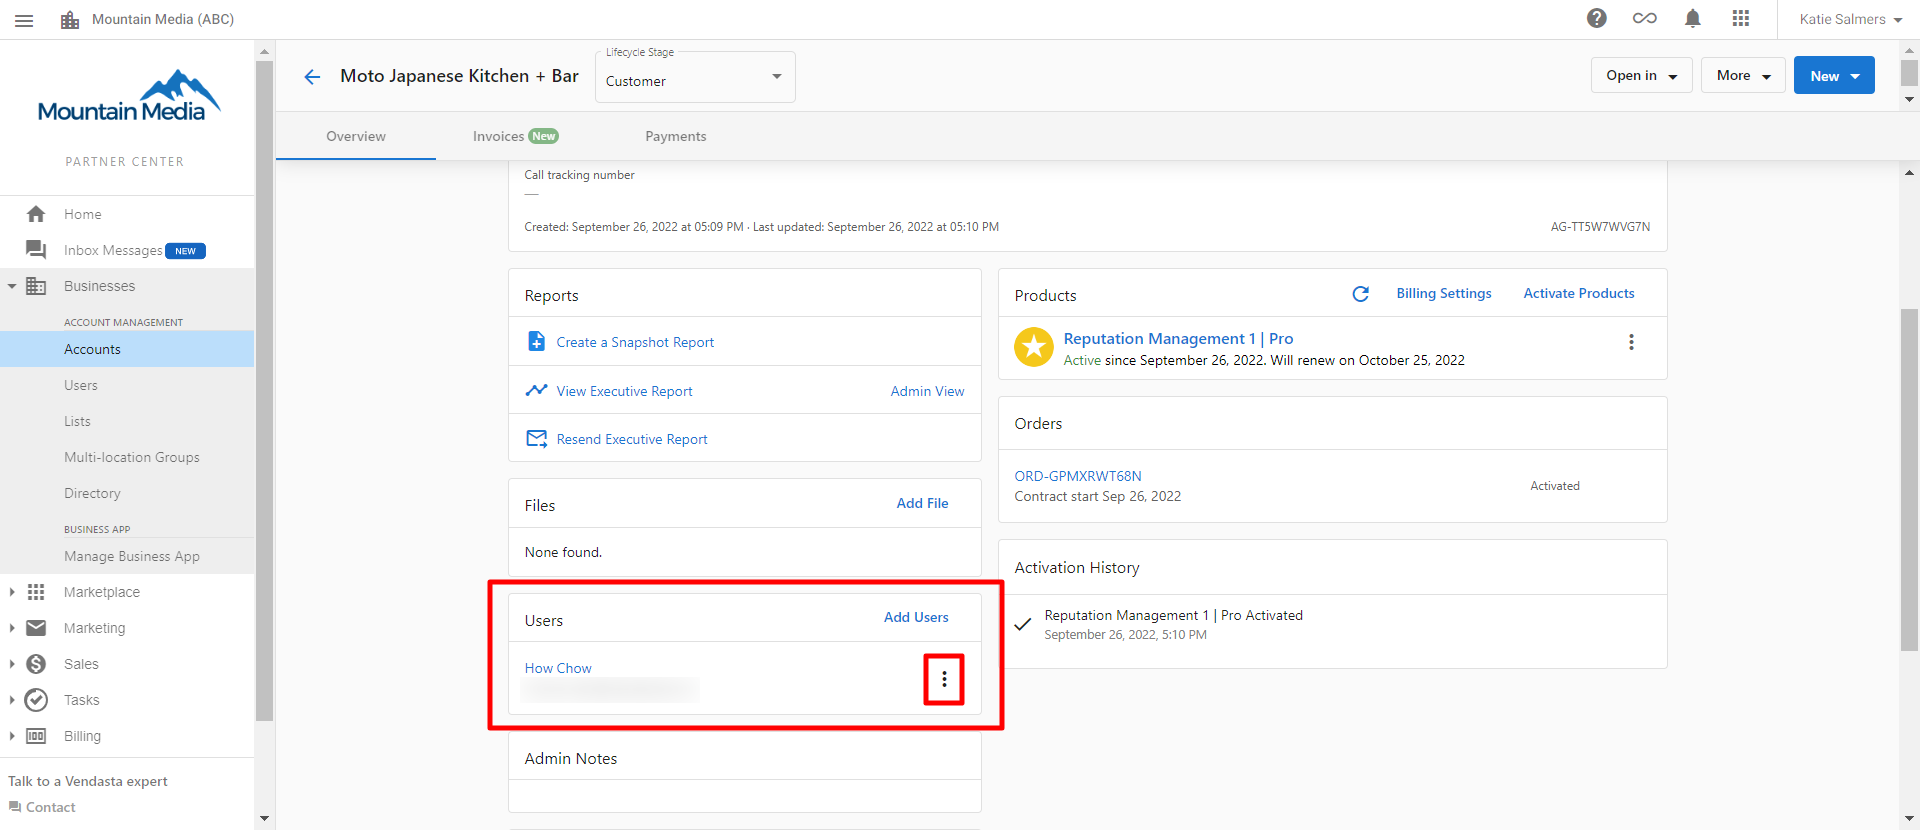Click the Mountain Media logo
This screenshot has width=1920, height=830.
coord(128,96)
